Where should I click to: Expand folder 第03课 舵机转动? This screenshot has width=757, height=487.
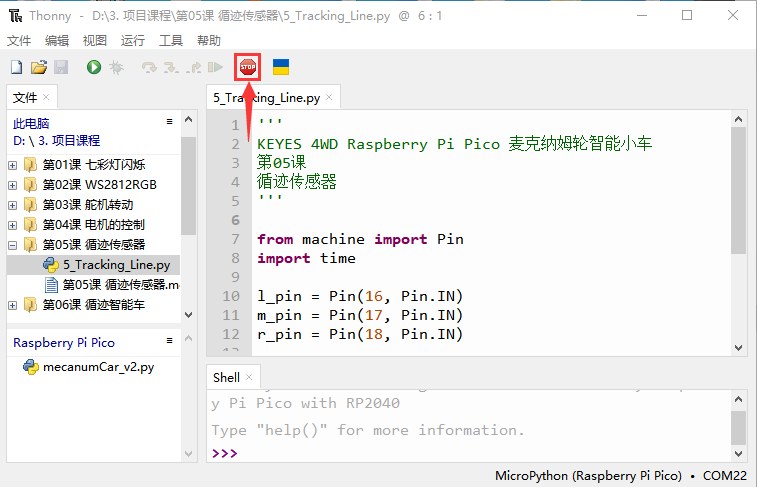pyautogui.click(x=13, y=206)
